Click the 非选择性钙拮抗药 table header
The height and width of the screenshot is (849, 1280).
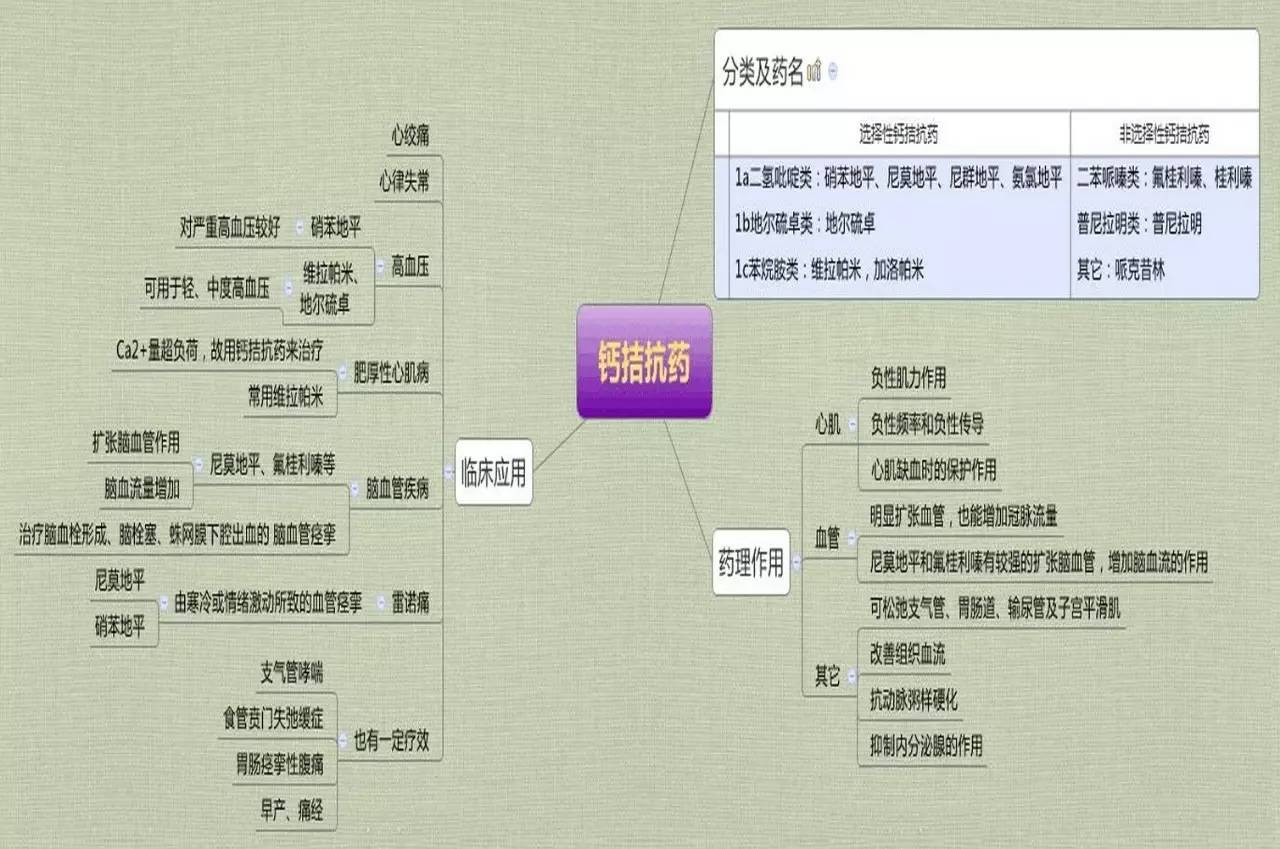point(1164,134)
